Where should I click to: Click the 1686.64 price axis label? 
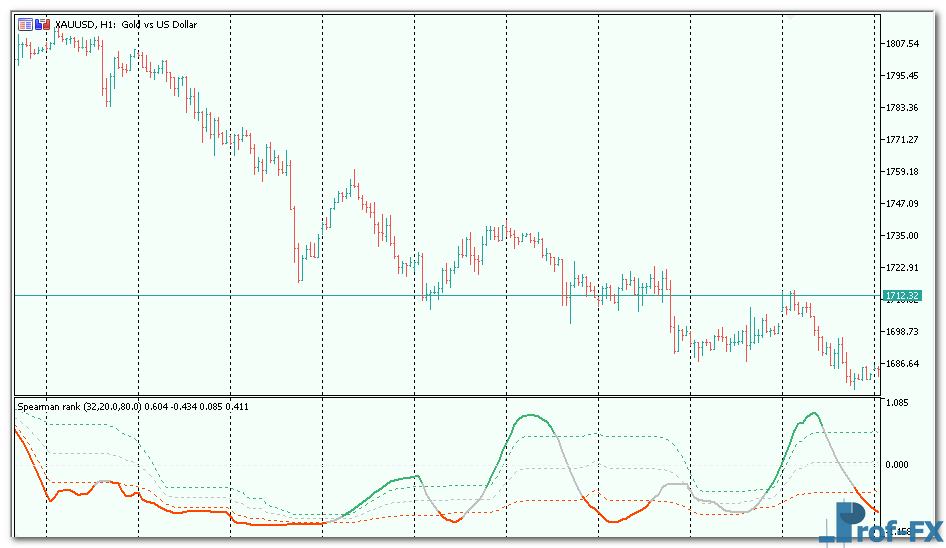(x=902, y=364)
